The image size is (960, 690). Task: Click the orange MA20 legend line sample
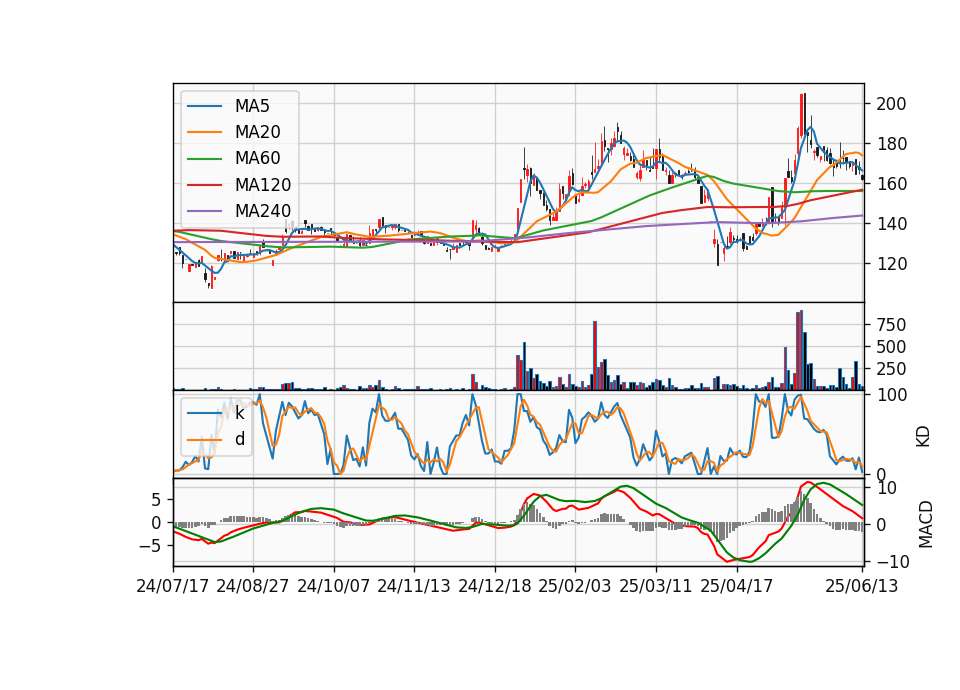pos(204,132)
